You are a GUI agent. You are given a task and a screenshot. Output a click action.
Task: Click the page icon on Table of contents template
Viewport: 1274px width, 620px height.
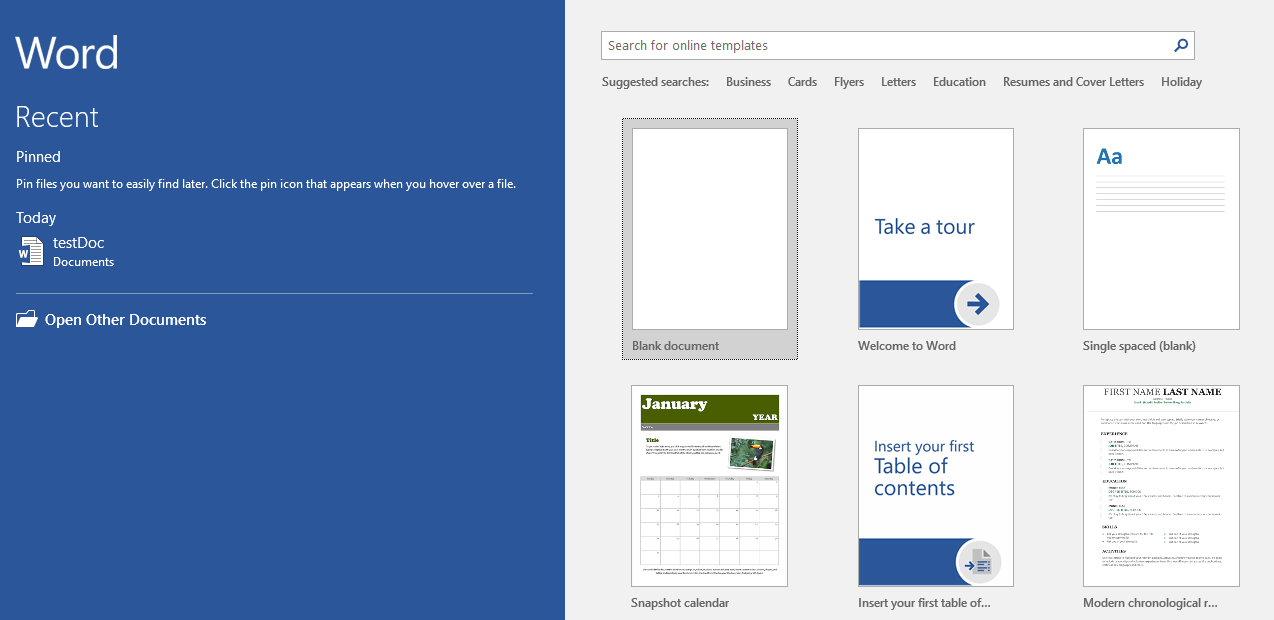978,562
